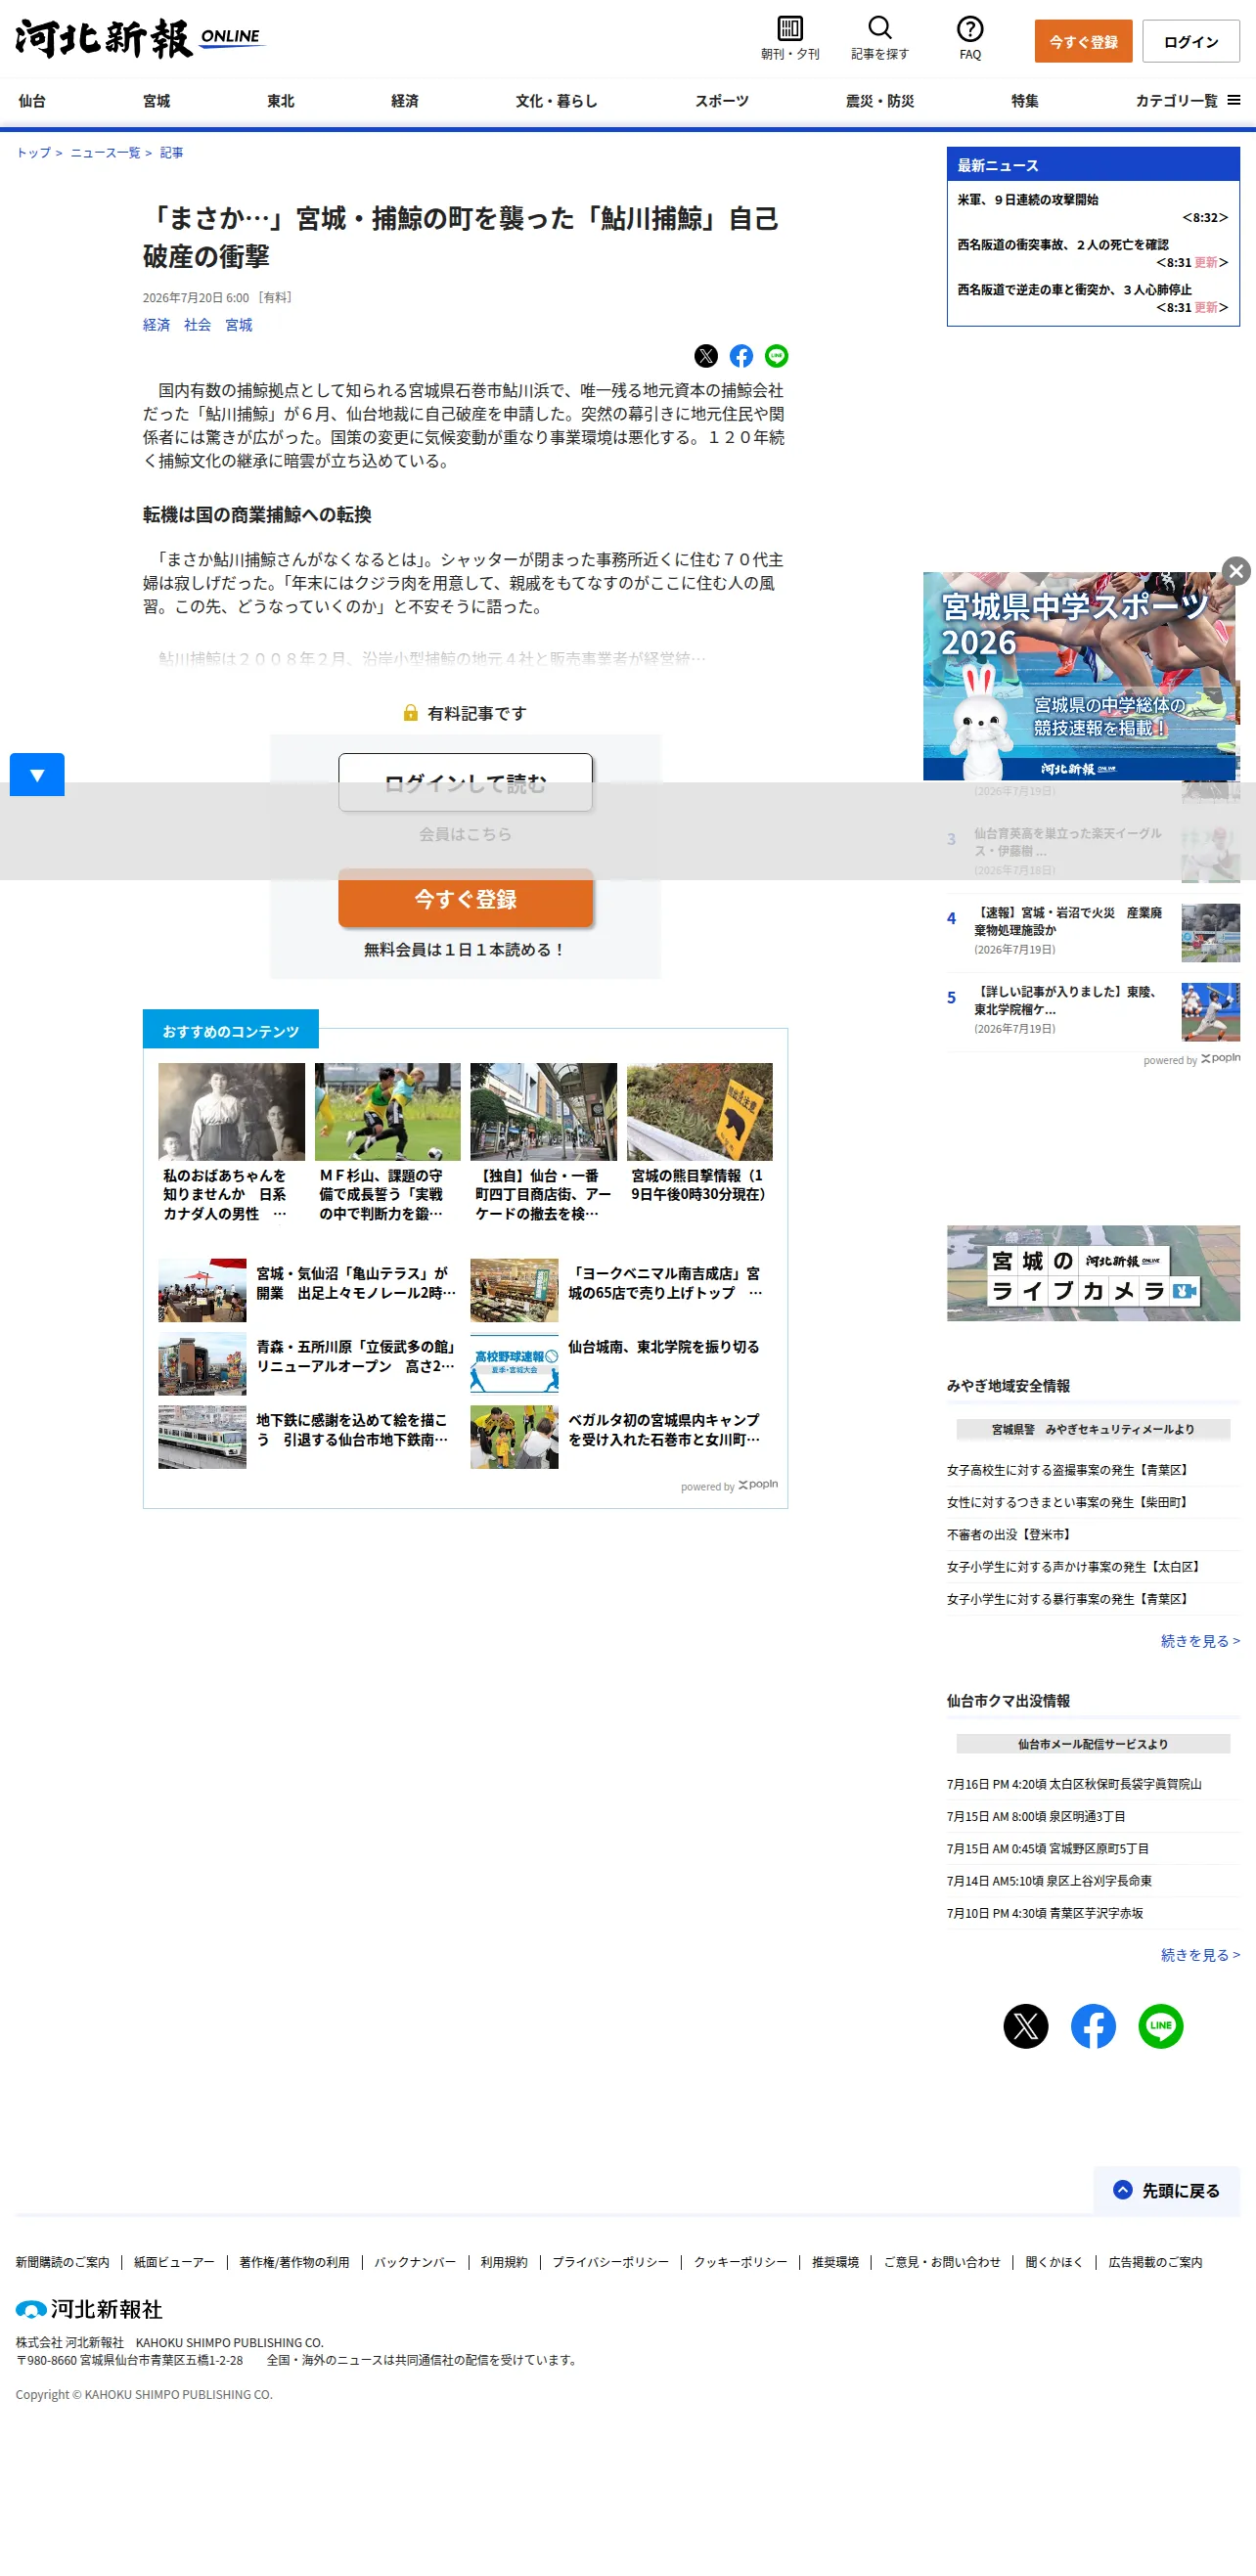Open the 記事を探す search icon
The width and height of the screenshot is (1256, 2576).
880,38
